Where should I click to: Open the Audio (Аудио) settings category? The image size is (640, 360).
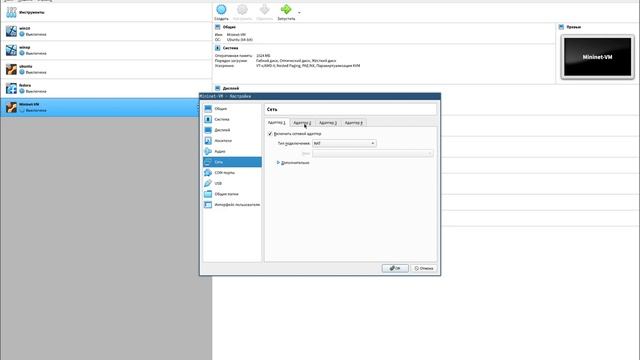click(232, 151)
